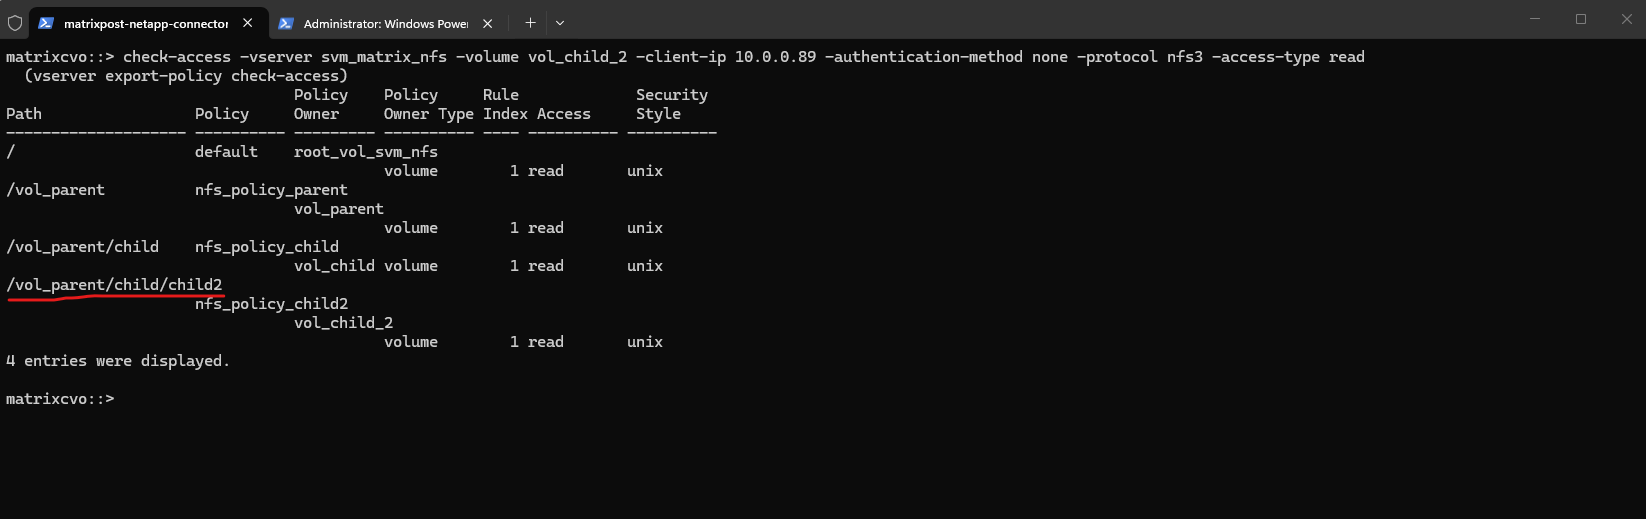Image resolution: width=1646 pixels, height=519 pixels.
Task: Click the empty title bar drag area
Action: [x=1000, y=20]
